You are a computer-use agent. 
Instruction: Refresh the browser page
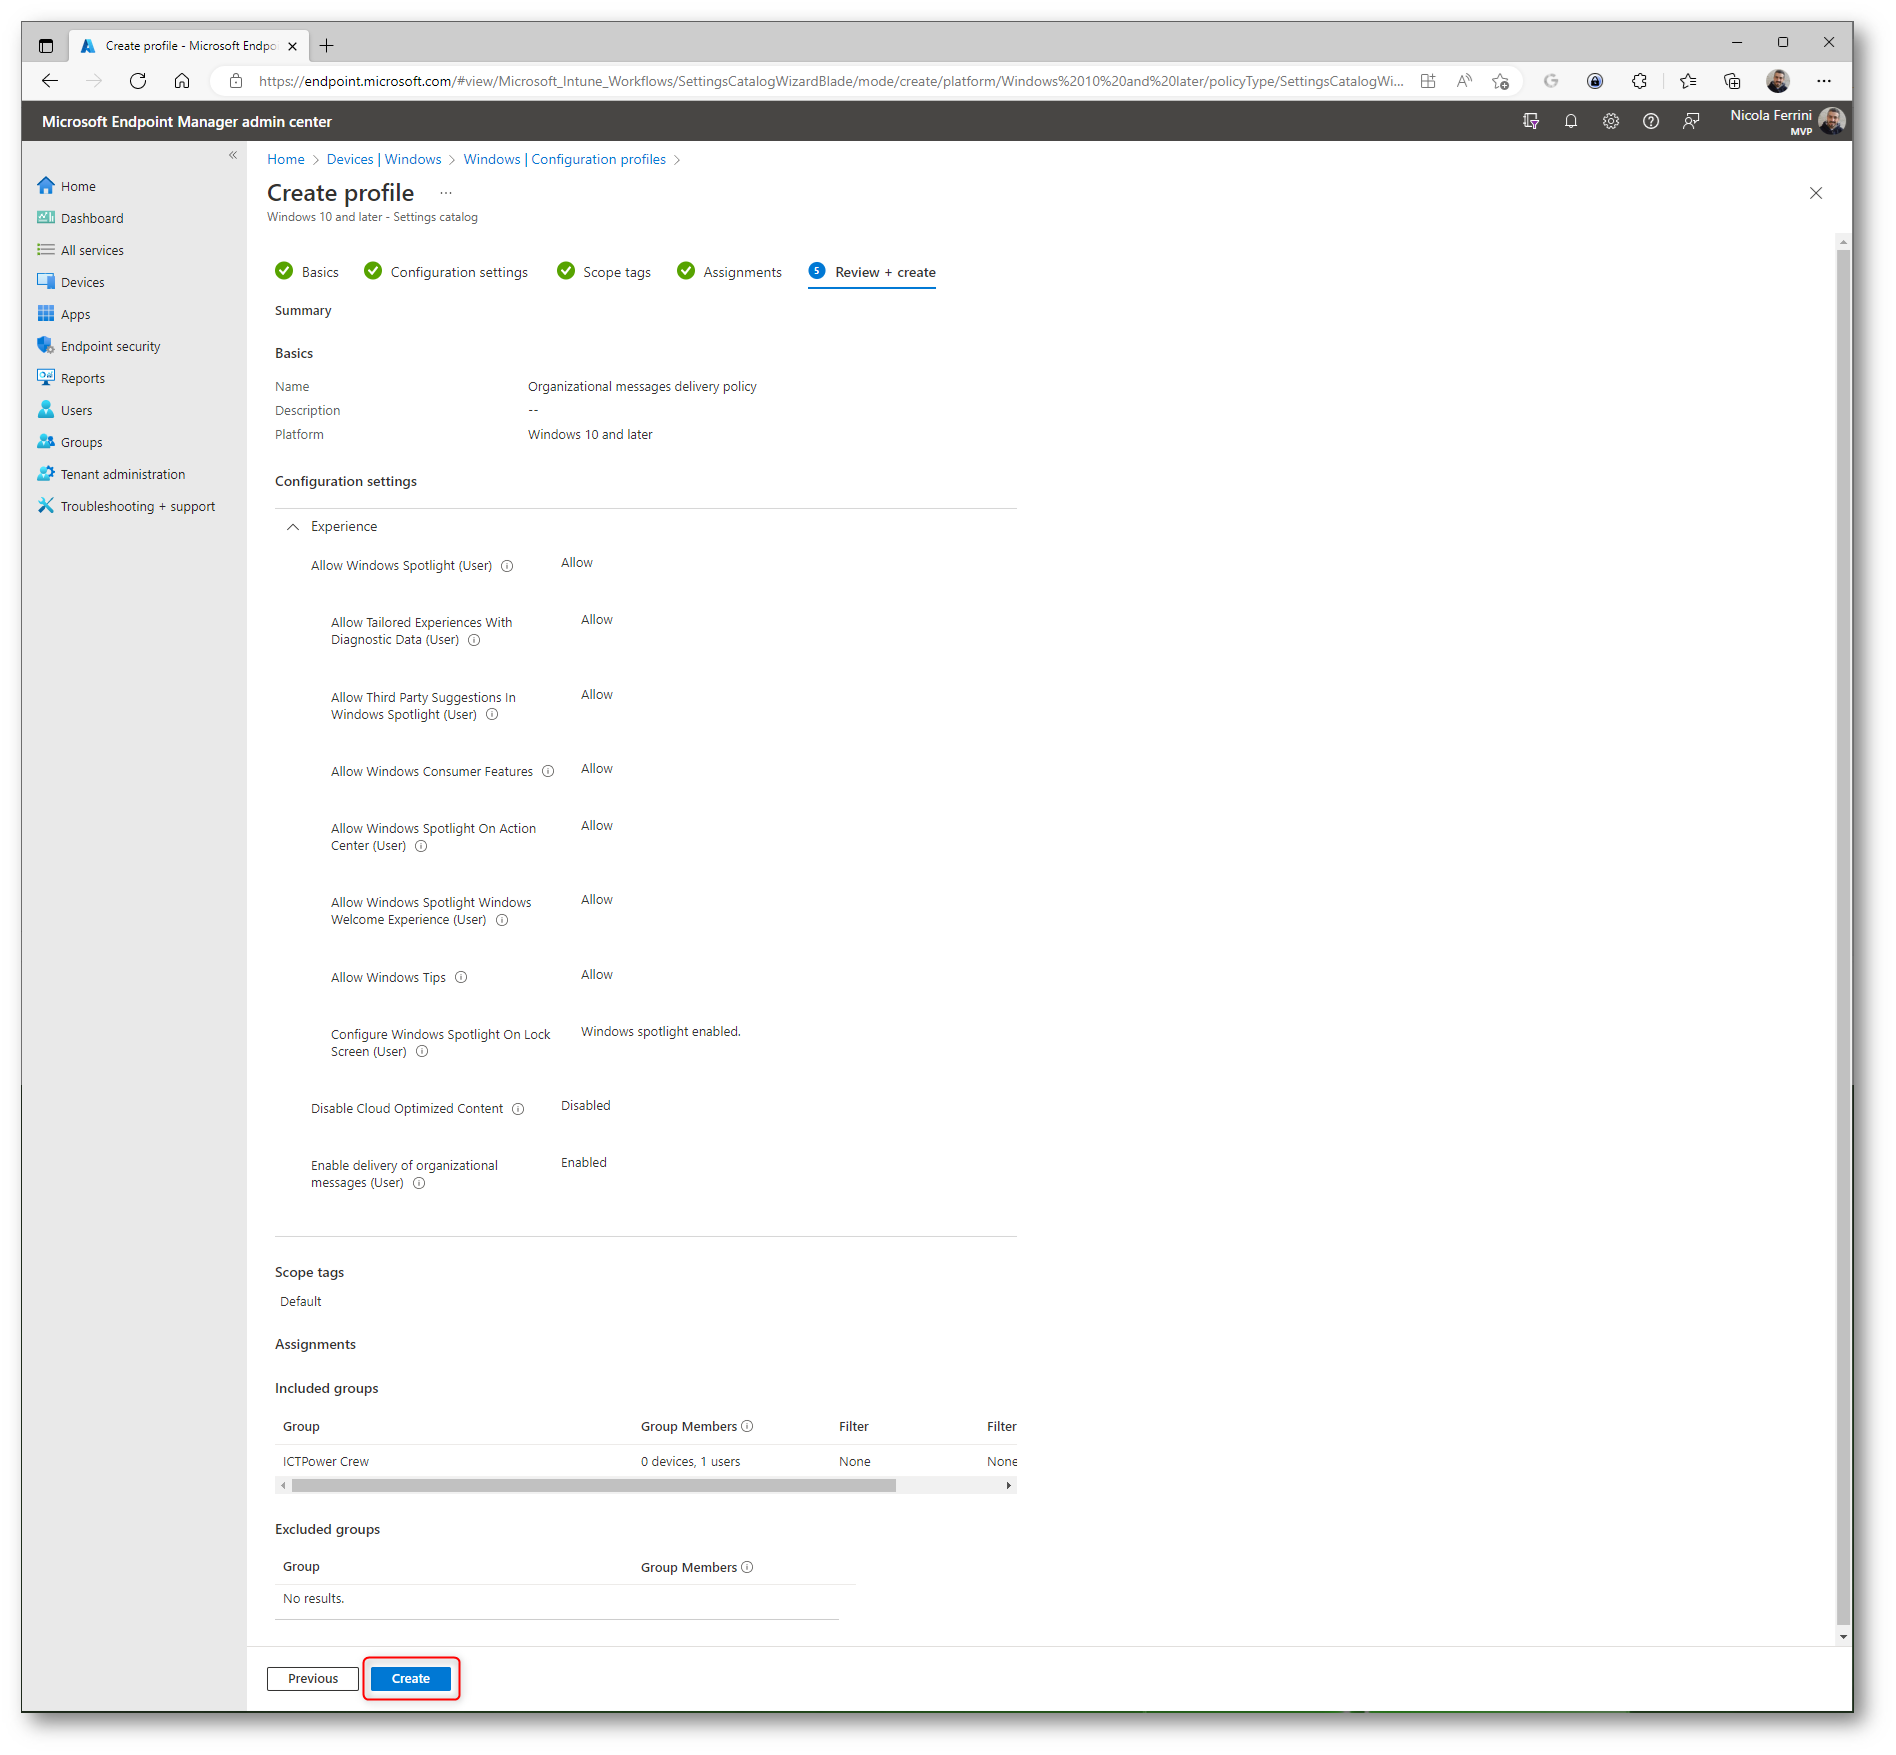tap(138, 81)
